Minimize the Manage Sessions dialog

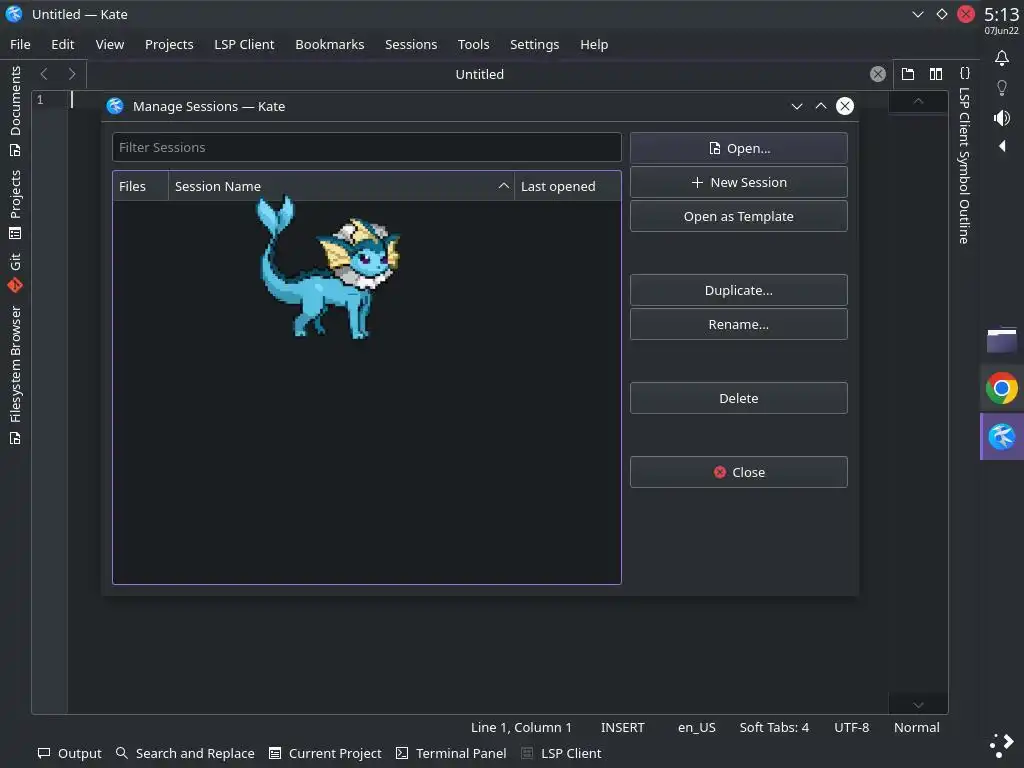point(797,106)
